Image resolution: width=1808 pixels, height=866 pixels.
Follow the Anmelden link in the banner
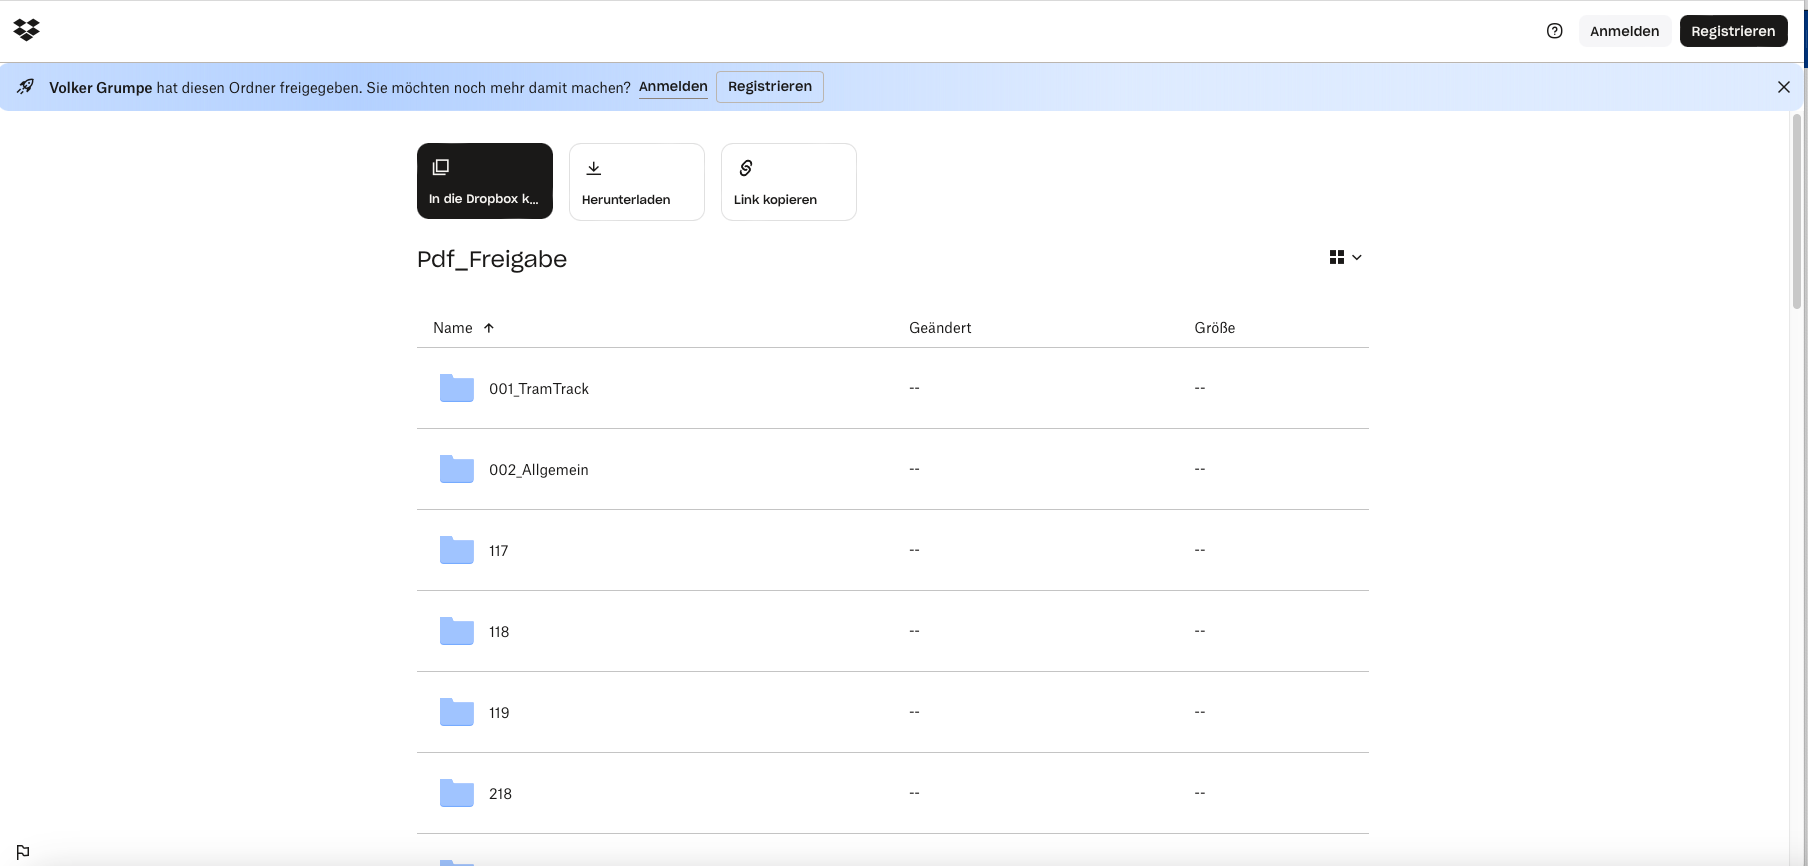pos(673,87)
